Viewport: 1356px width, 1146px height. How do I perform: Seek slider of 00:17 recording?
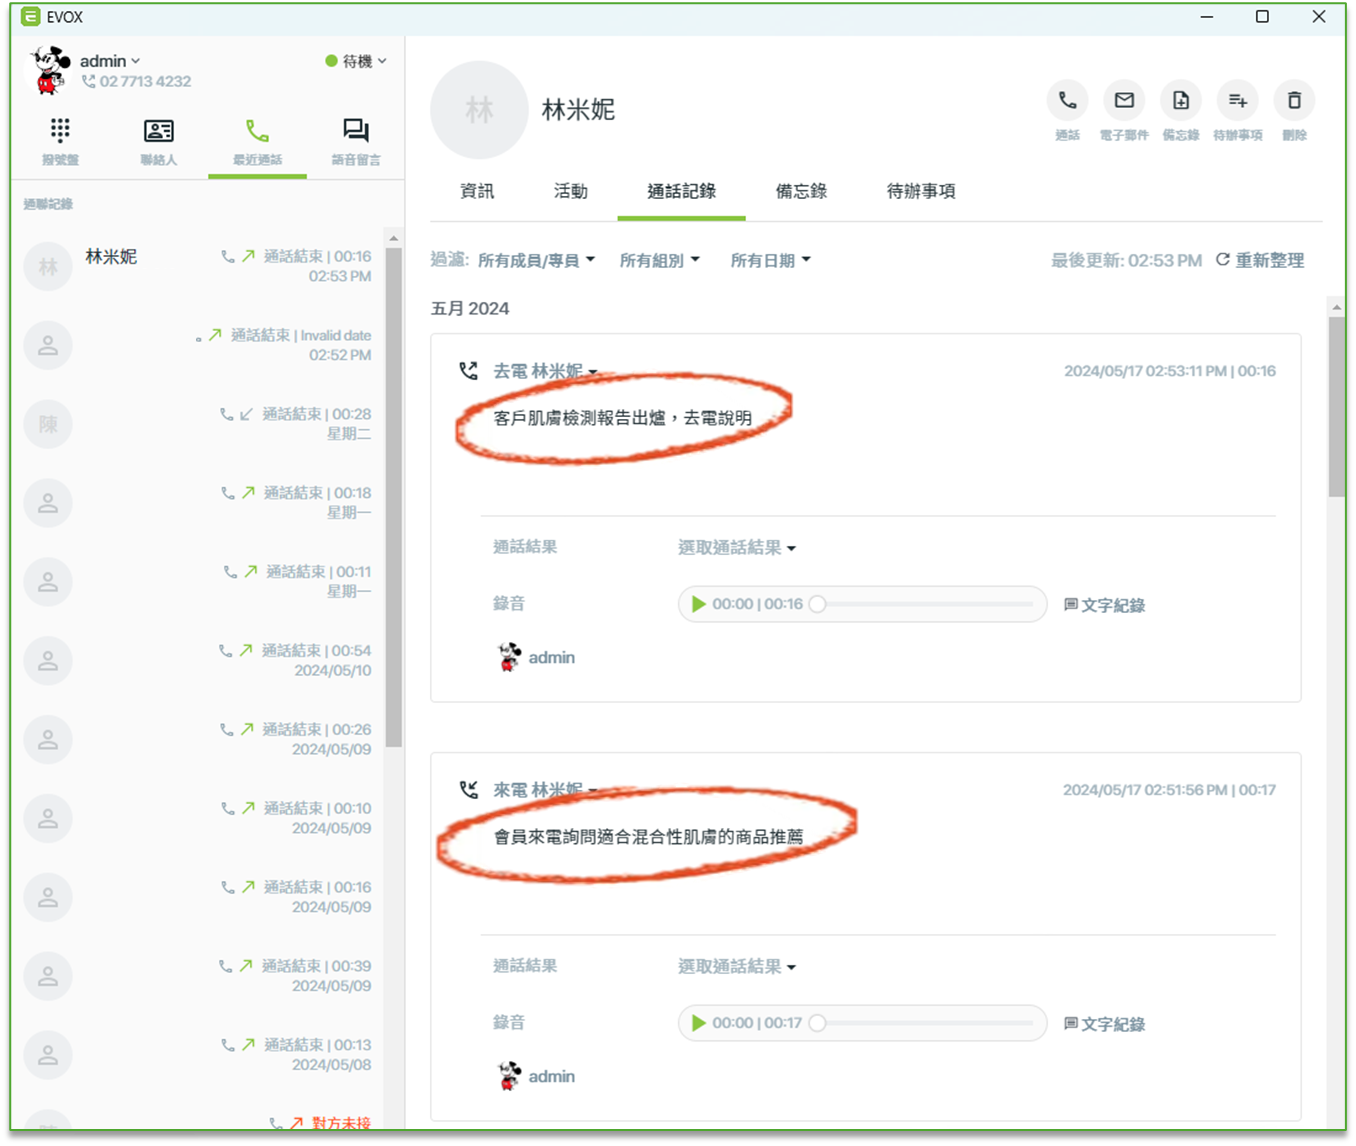coord(926,1023)
